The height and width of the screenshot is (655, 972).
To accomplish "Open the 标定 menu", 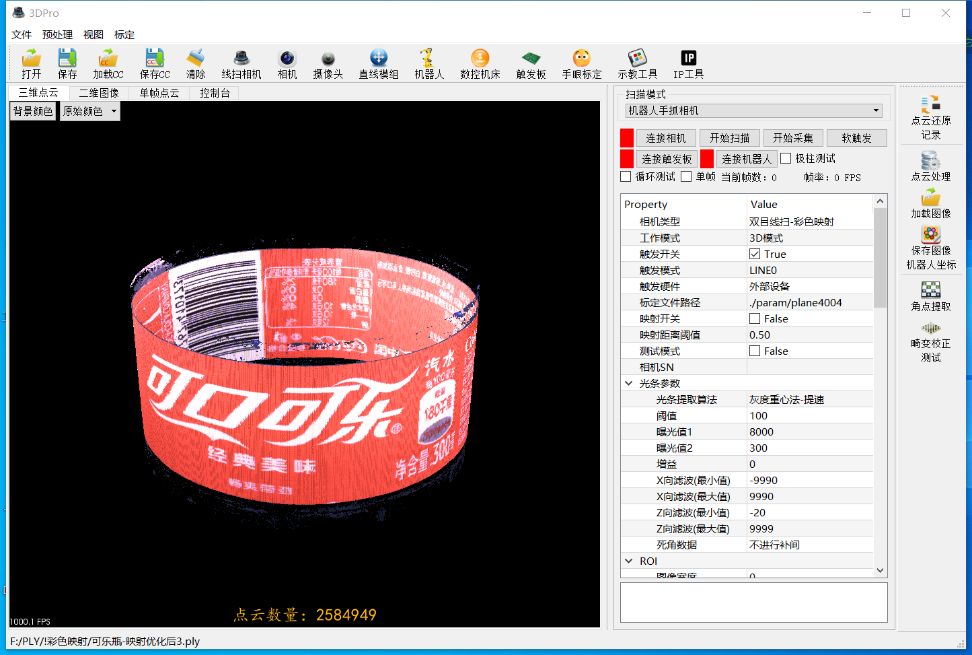I will pyautogui.click(x=124, y=35).
